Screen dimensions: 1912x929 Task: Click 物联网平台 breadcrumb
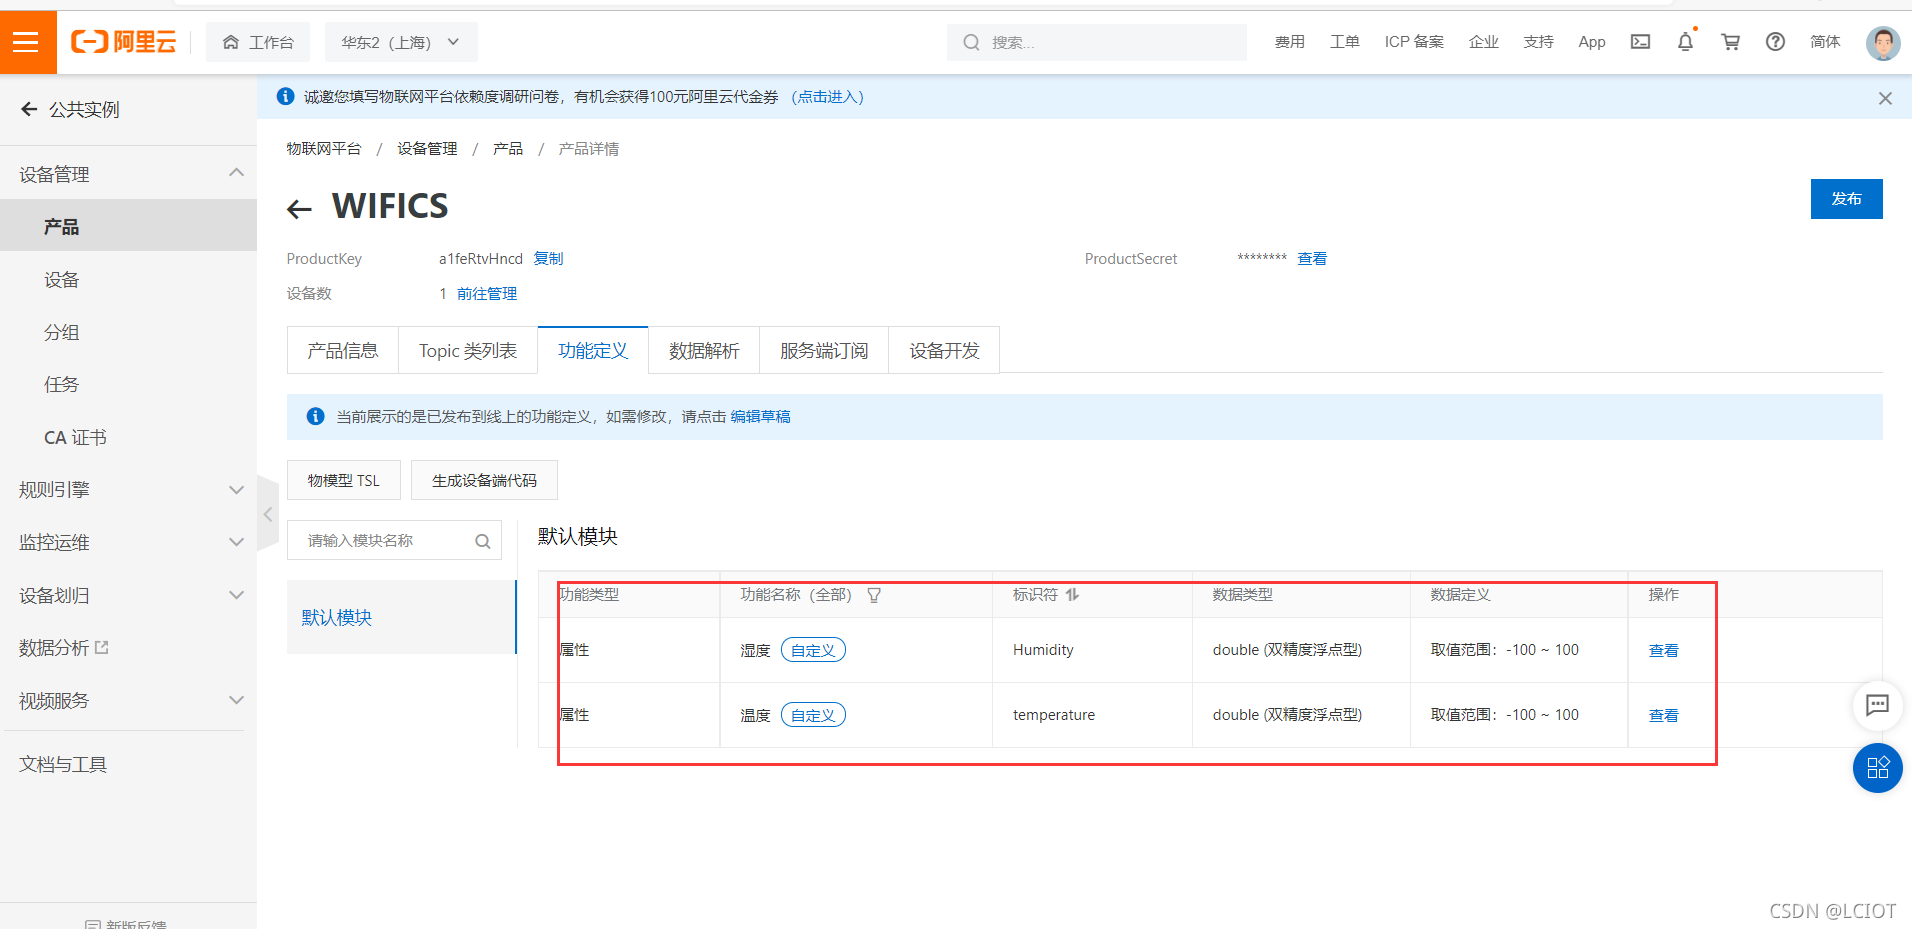pyautogui.click(x=324, y=149)
